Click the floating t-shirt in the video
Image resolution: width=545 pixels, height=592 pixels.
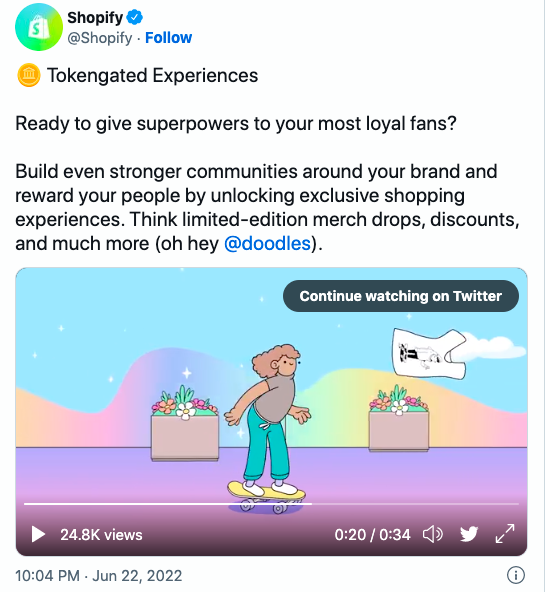click(429, 353)
